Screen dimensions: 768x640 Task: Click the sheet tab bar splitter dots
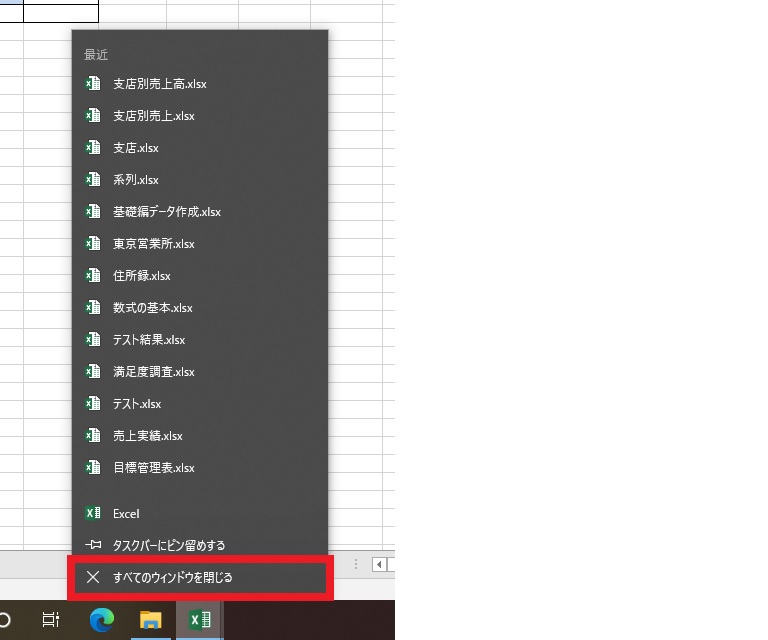356,565
